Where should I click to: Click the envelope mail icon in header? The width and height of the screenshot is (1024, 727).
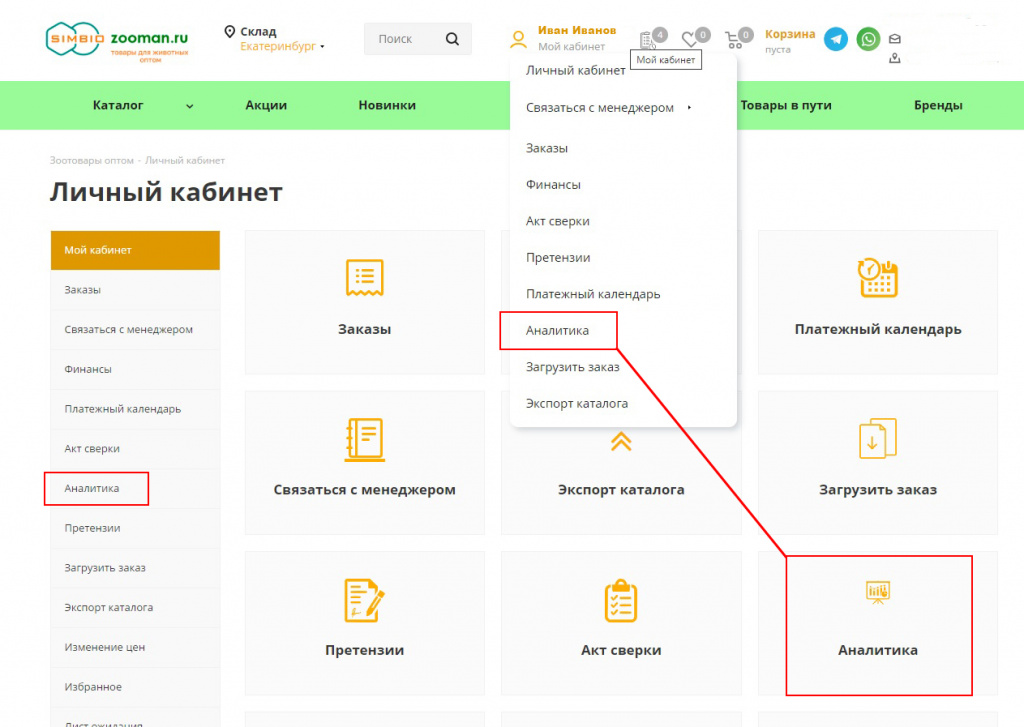tap(895, 39)
